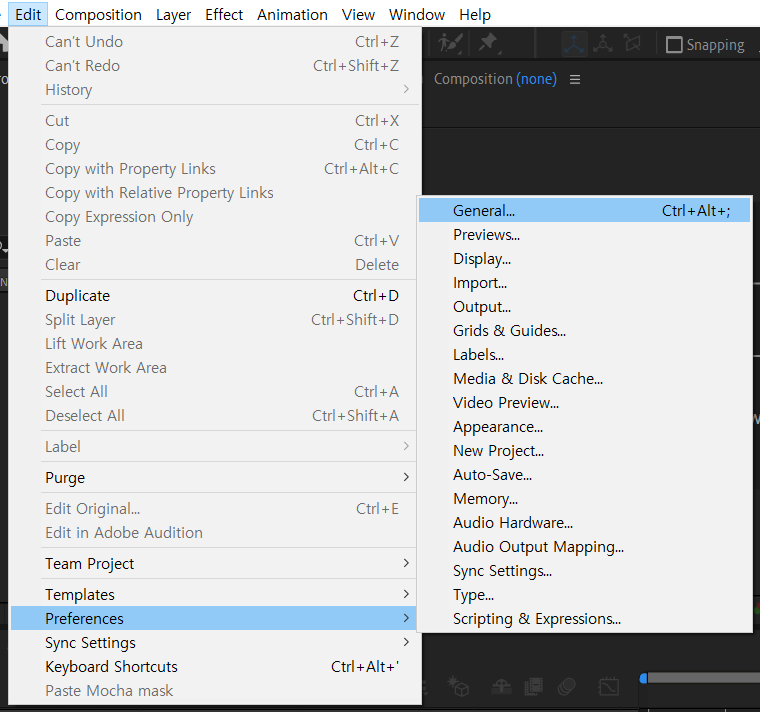Click the gray time navigator bar
This screenshot has width=760, height=712.
(704, 678)
